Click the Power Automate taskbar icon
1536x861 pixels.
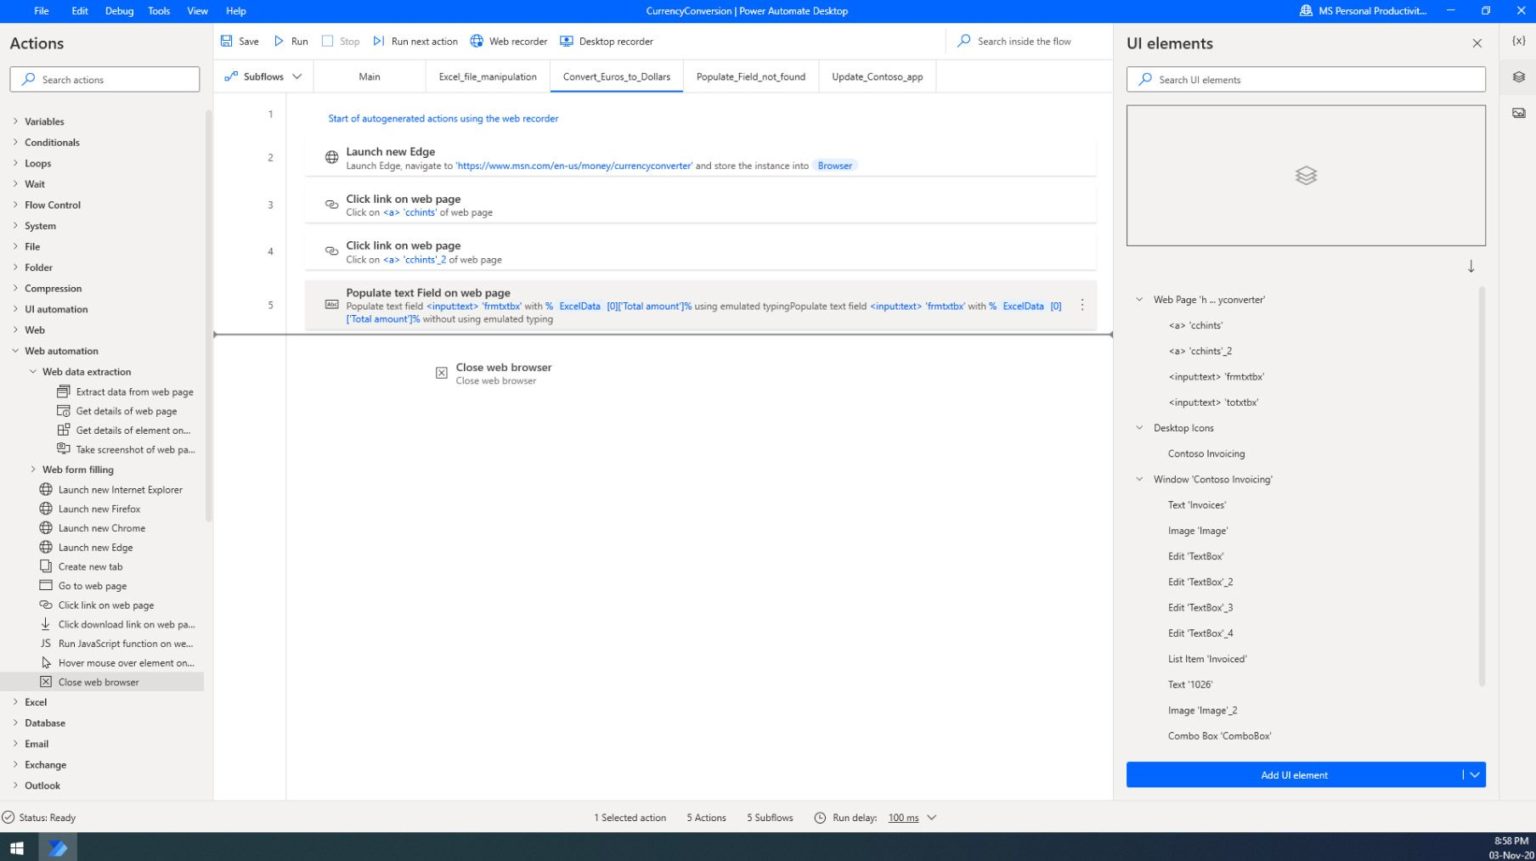(57, 849)
